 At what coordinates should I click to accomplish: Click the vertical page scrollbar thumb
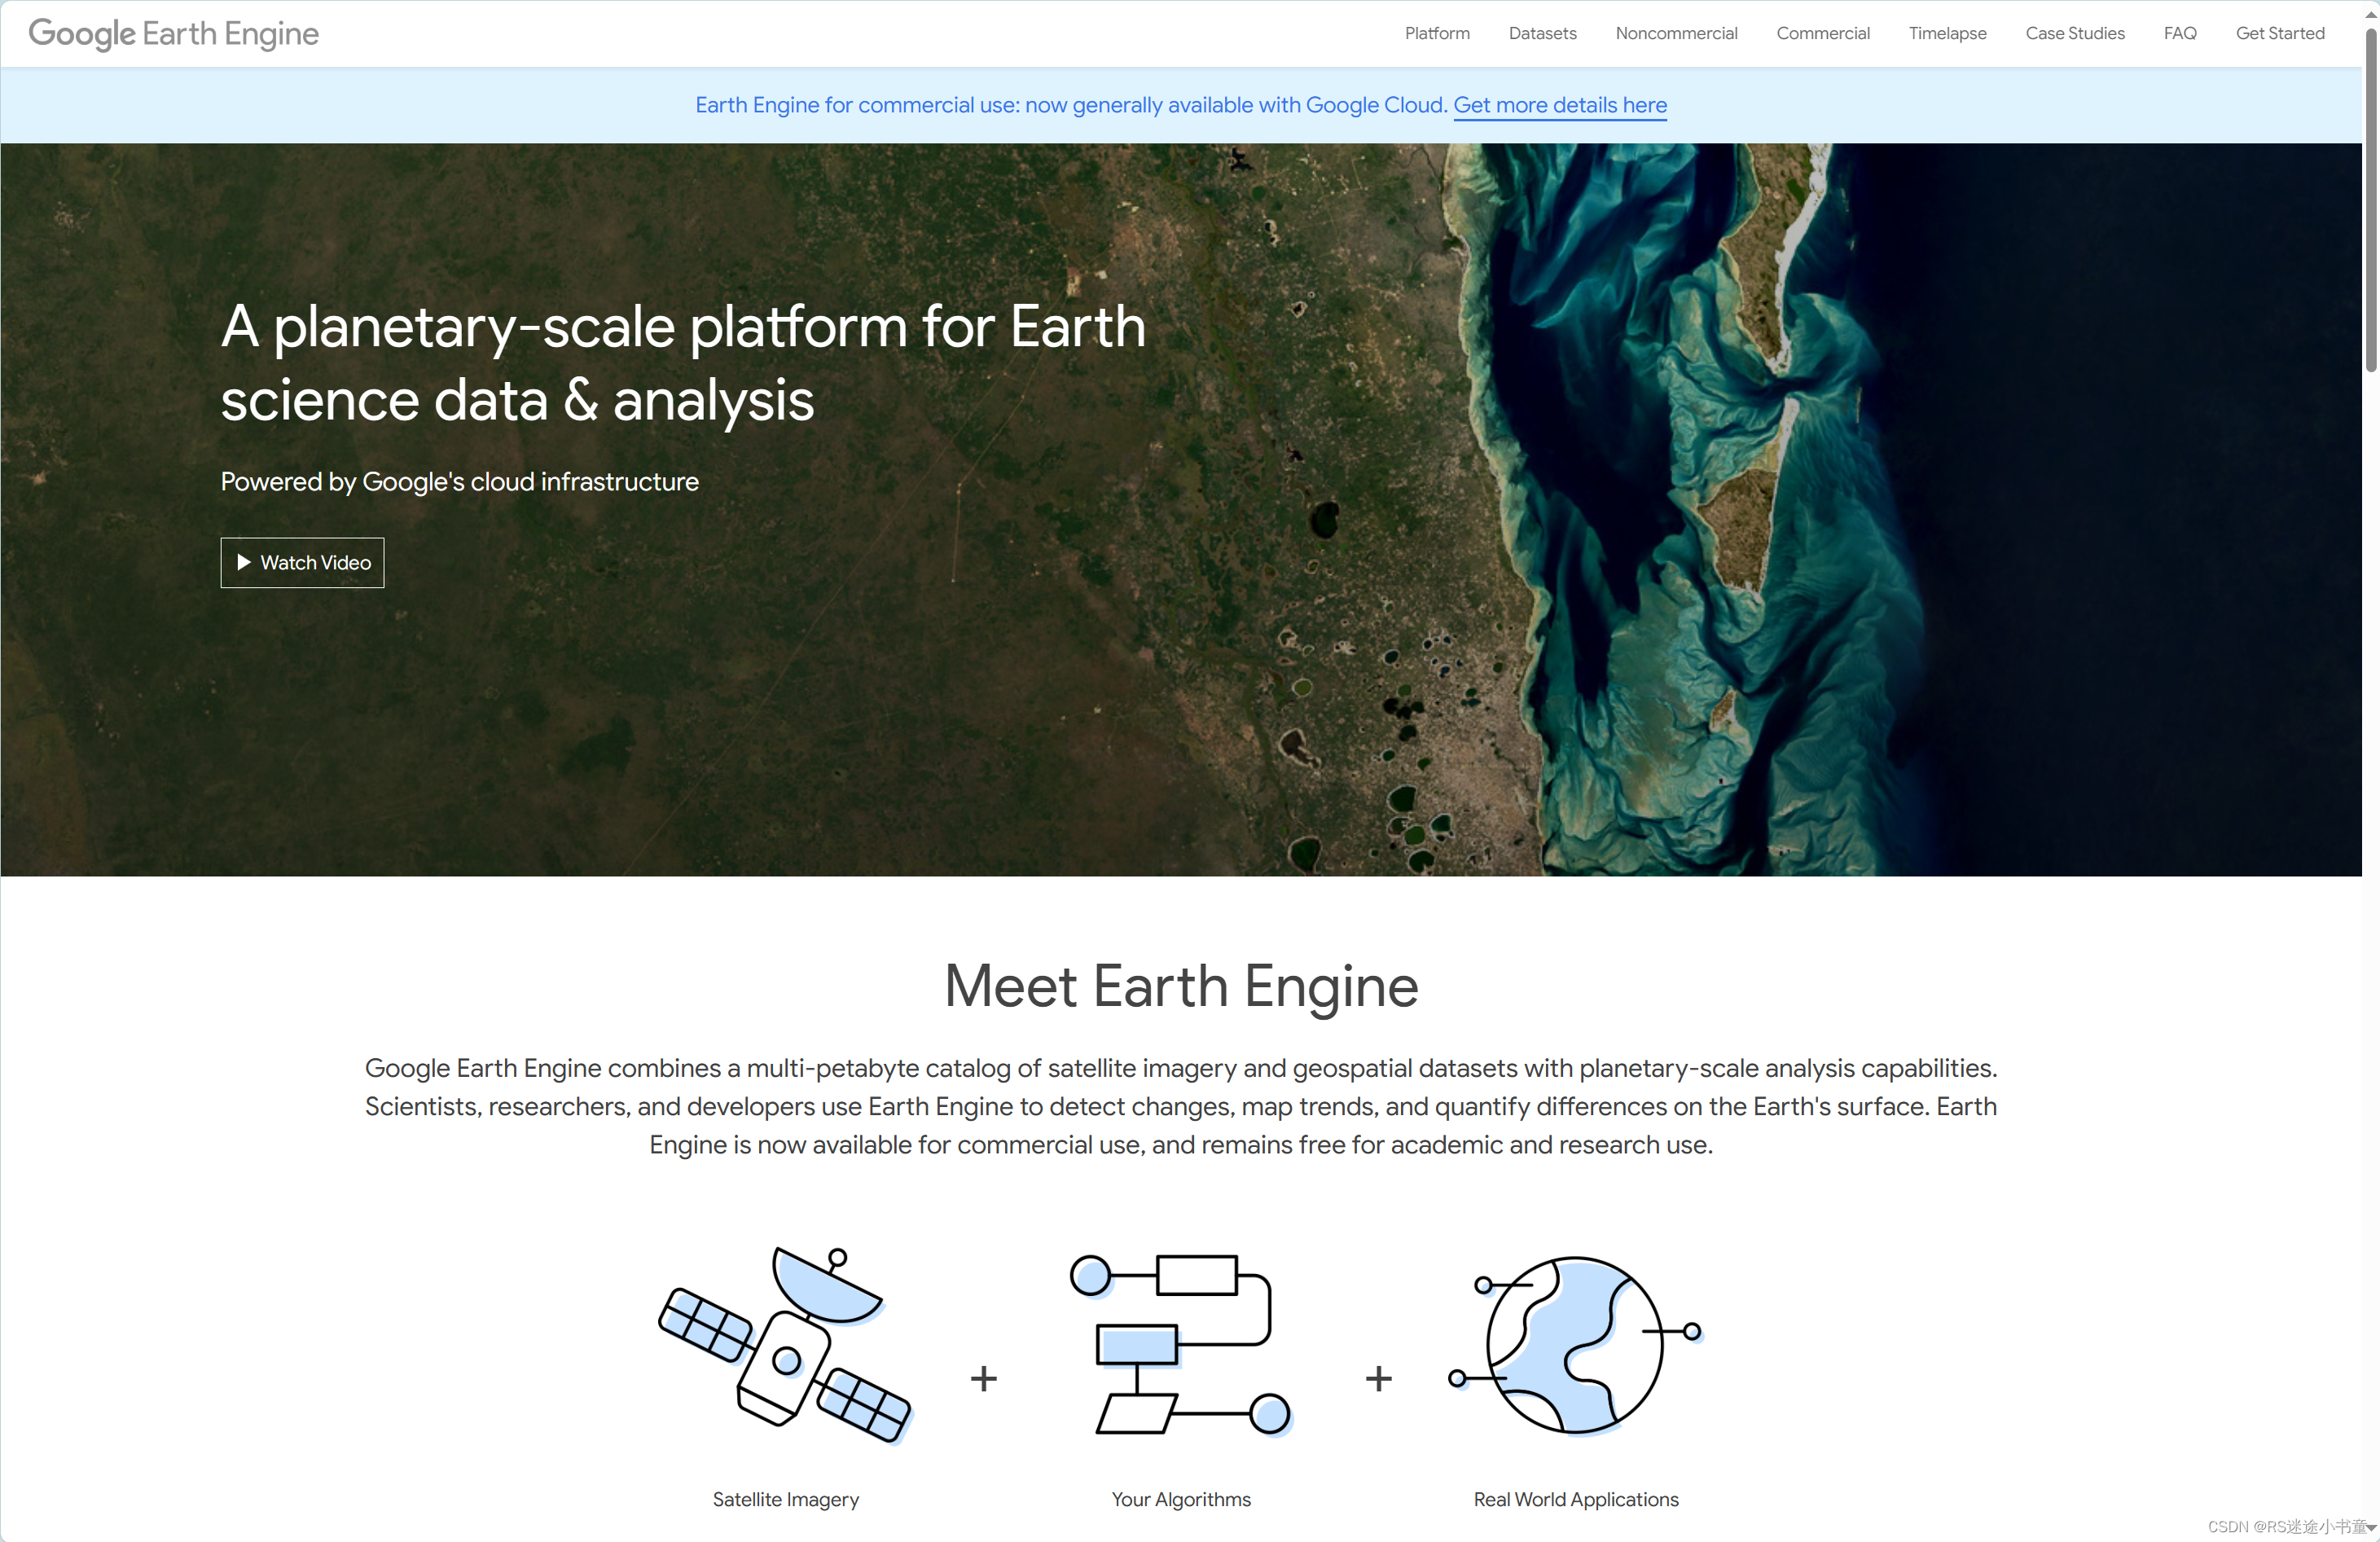pos(2370,200)
